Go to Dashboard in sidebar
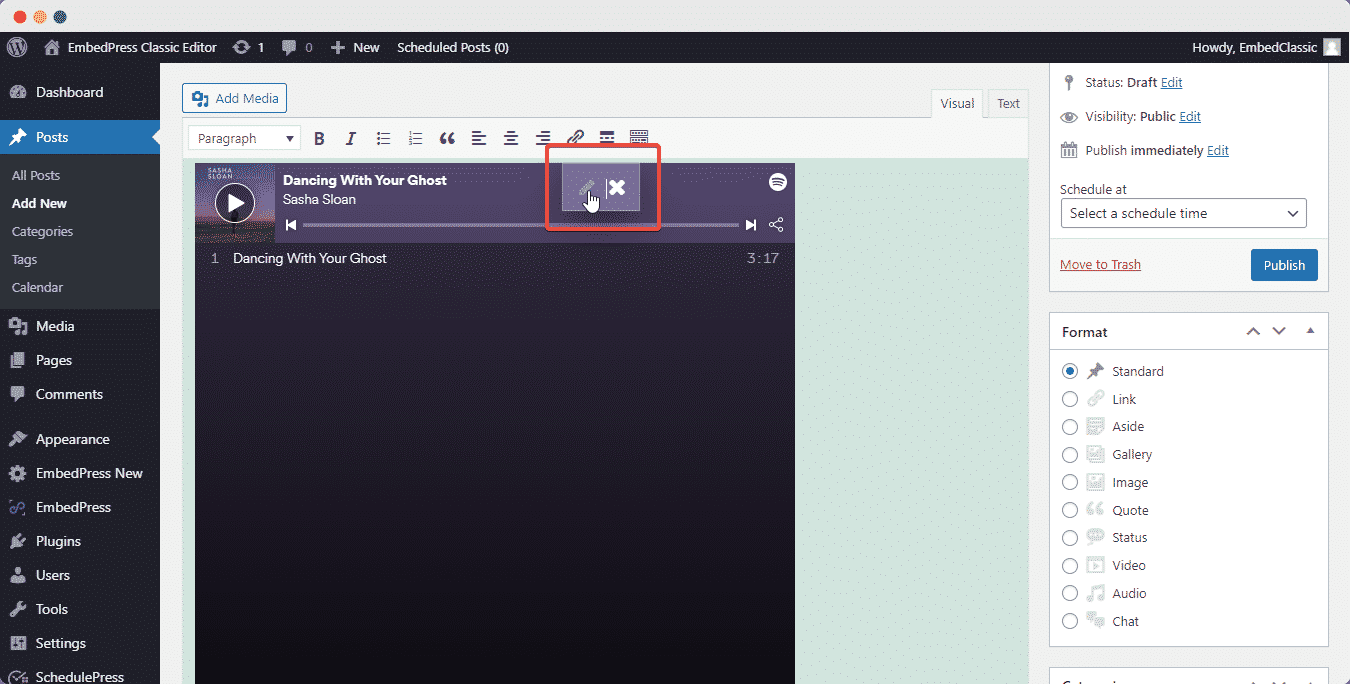Screen dimensions: 1350x684 pos(80,92)
